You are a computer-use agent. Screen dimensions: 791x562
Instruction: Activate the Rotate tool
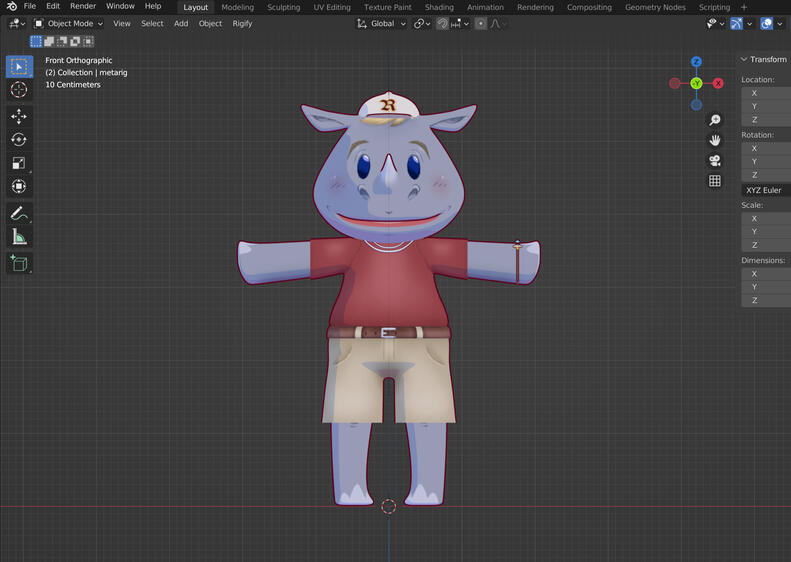pos(19,140)
